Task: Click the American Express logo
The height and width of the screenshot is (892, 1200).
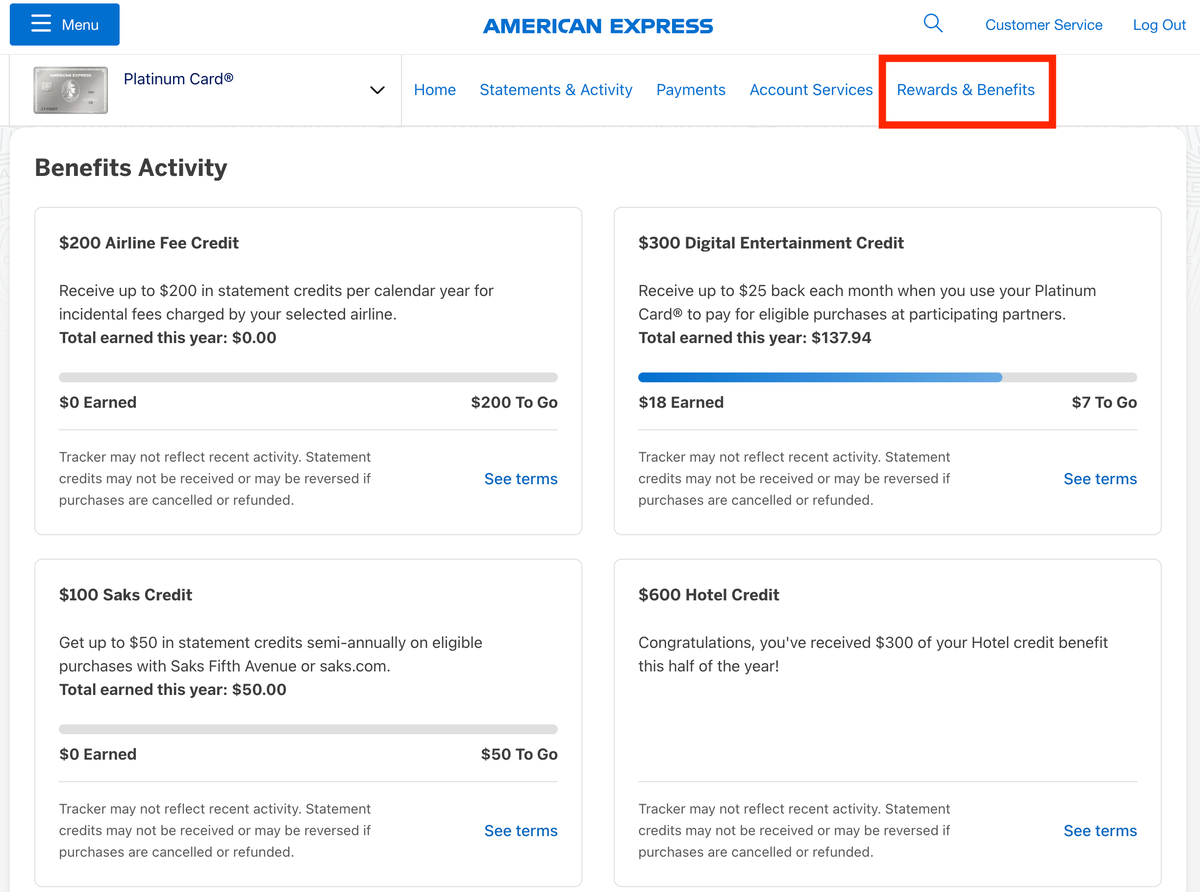Action: coord(598,26)
